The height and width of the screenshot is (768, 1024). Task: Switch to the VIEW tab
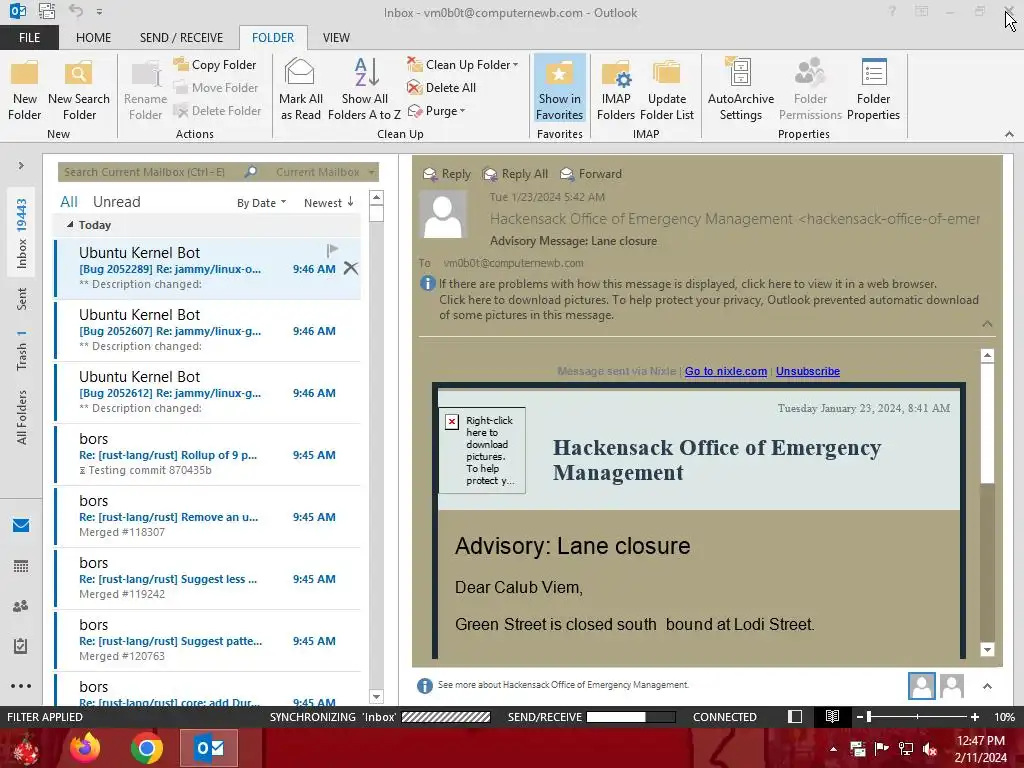[x=336, y=37]
